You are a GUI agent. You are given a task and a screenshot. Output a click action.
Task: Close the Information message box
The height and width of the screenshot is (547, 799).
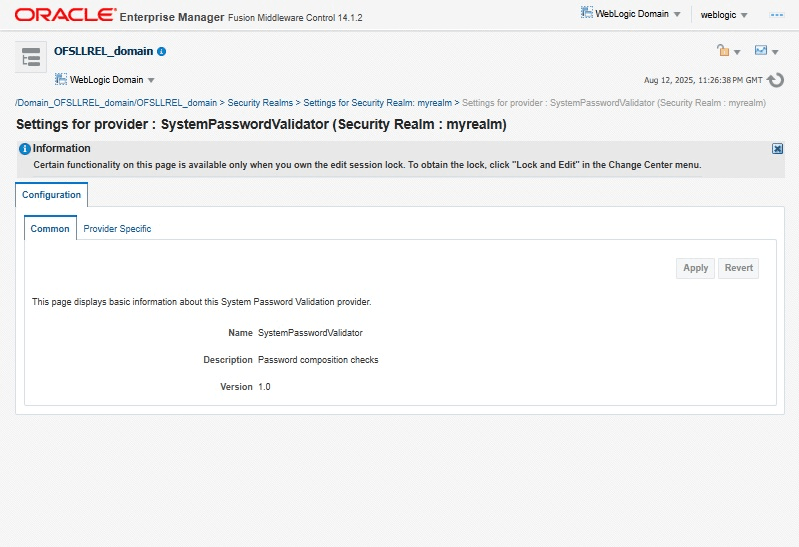777,148
